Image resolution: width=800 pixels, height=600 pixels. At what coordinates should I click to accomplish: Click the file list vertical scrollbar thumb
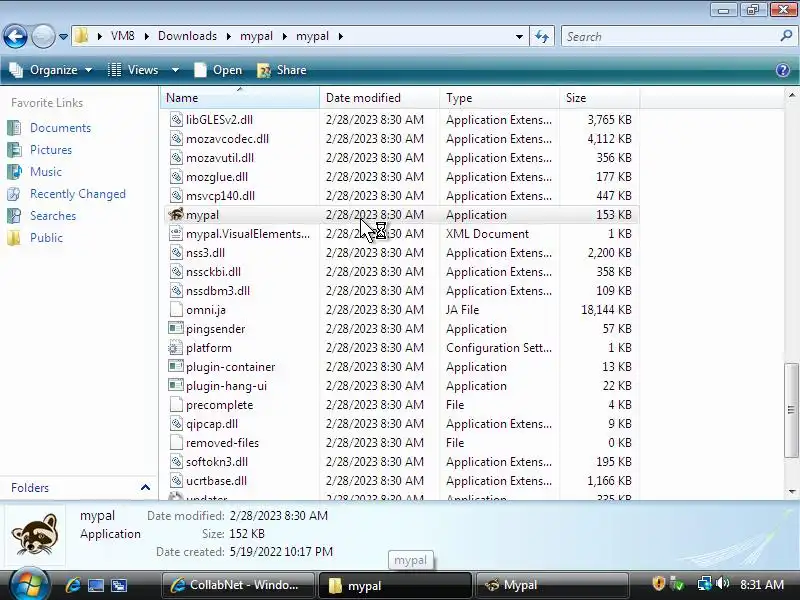pyautogui.click(x=791, y=410)
